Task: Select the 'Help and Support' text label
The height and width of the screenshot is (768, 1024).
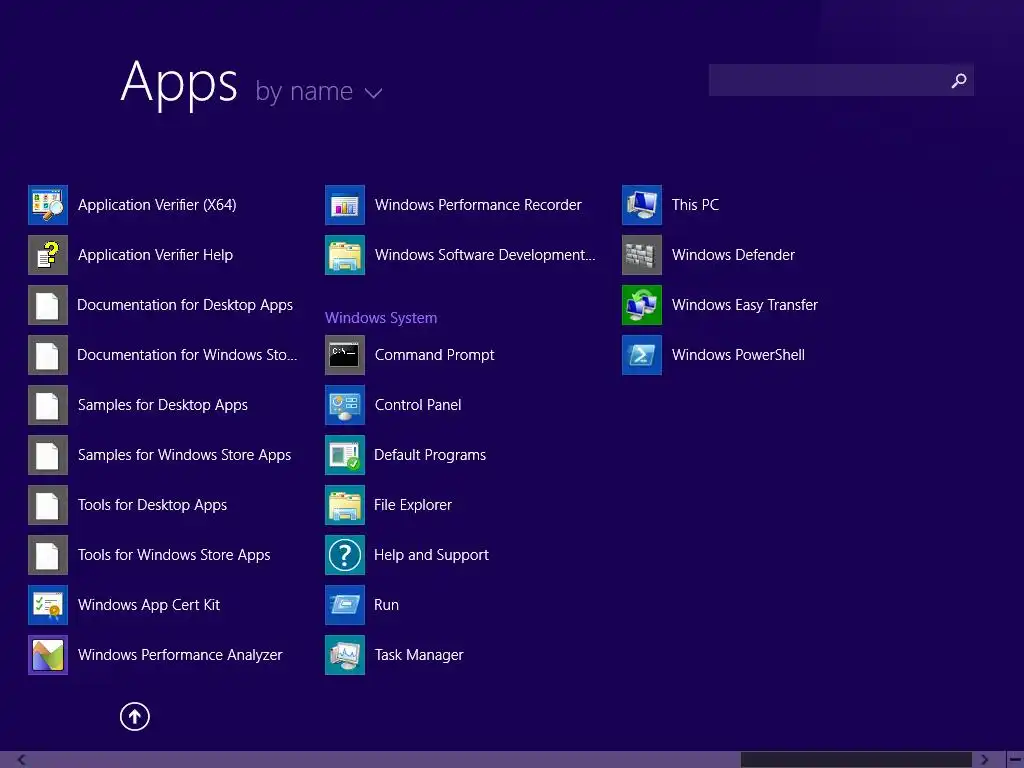Action: click(x=431, y=555)
